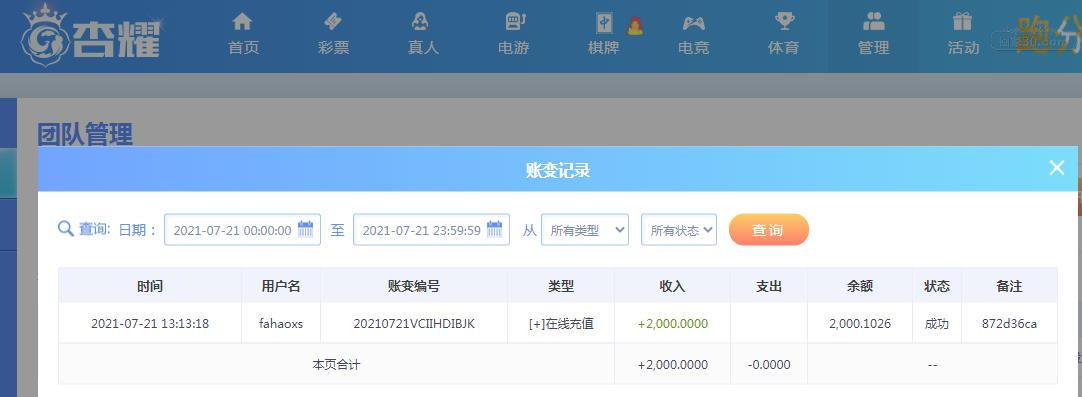Open the 彩票 ticket icon
The height and width of the screenshot is (397, 1082).
[x=333, y=21]
